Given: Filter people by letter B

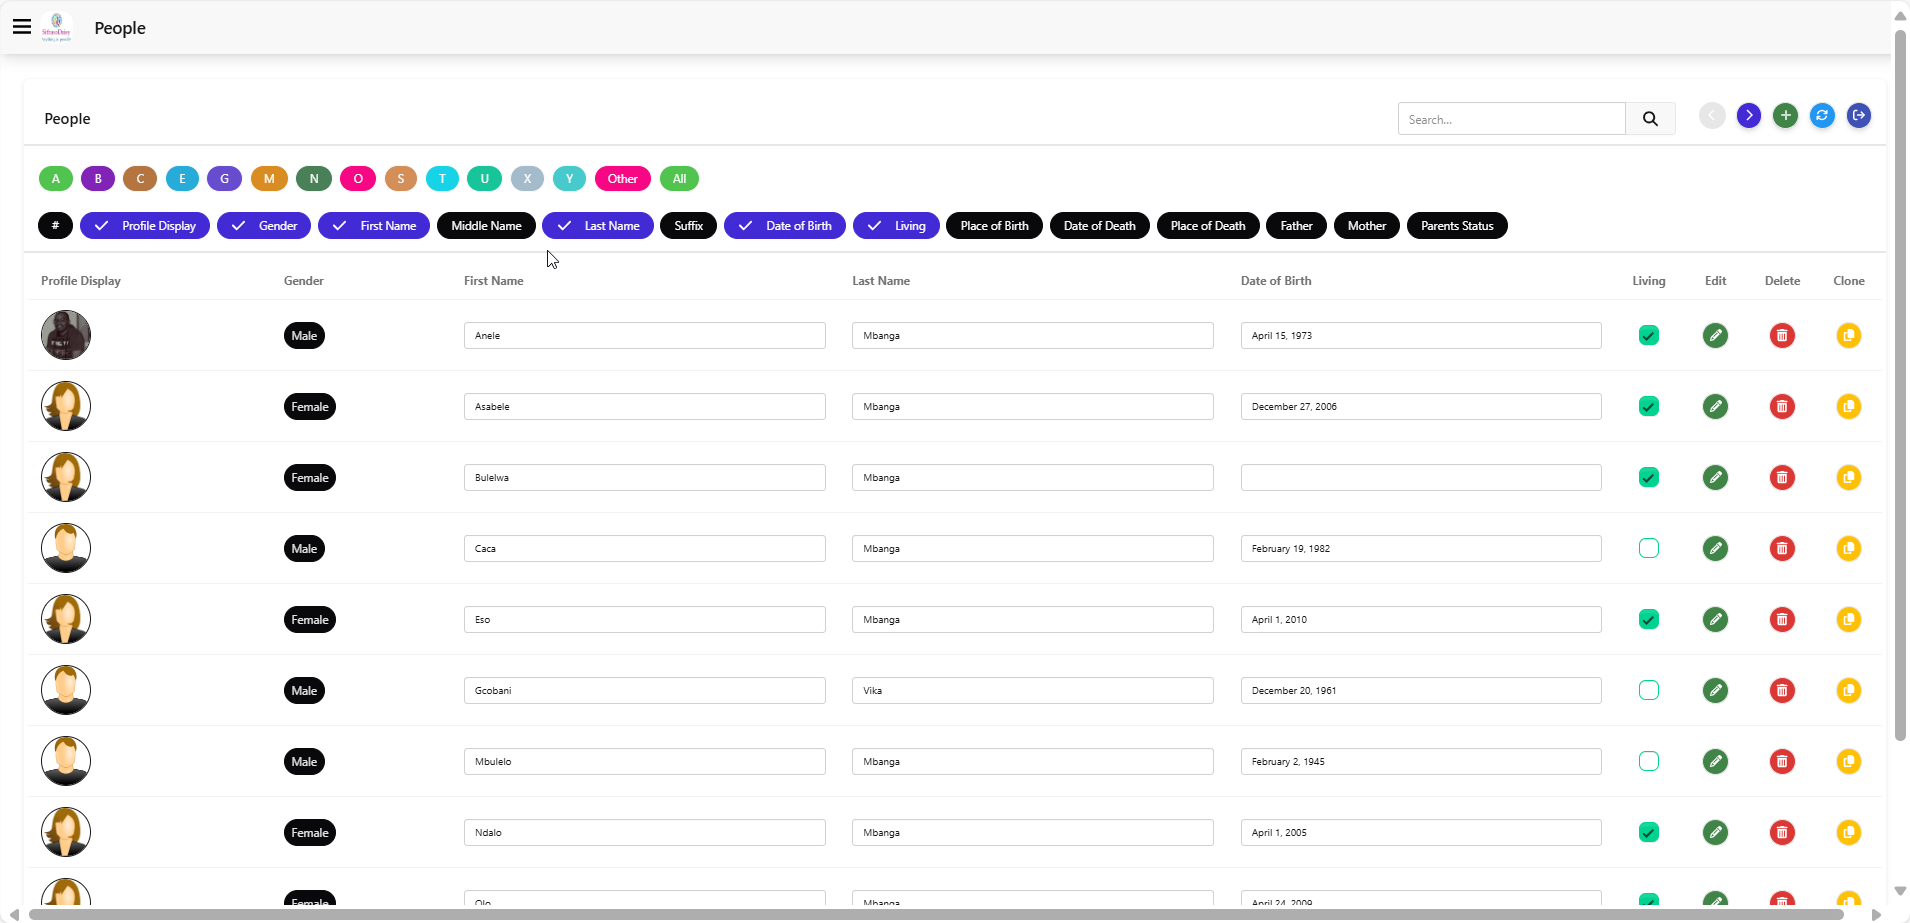Looking at the screenshot, I should (98, 179).
